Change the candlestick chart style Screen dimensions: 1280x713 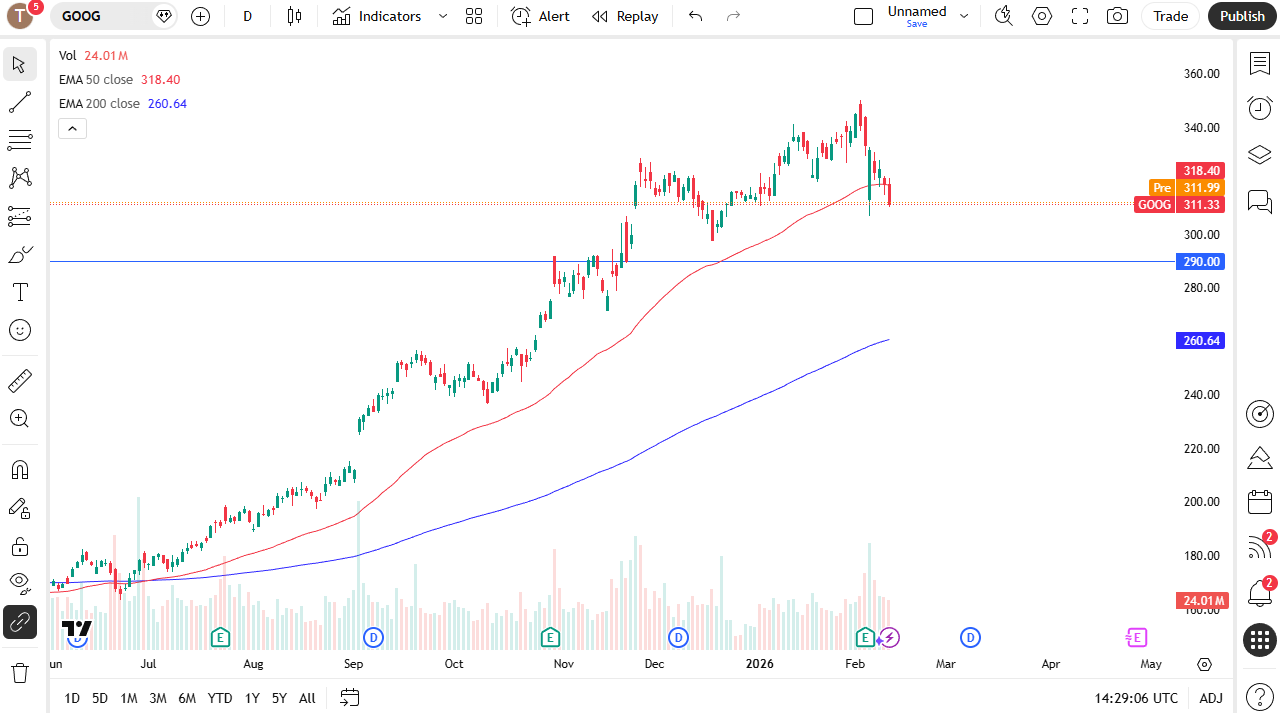click(294, 16)
